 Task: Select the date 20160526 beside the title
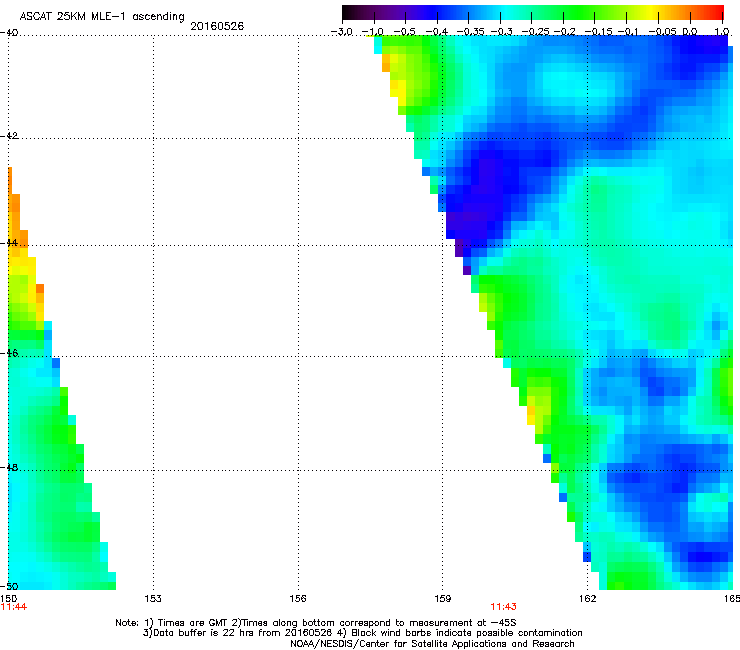click(217, 26)
